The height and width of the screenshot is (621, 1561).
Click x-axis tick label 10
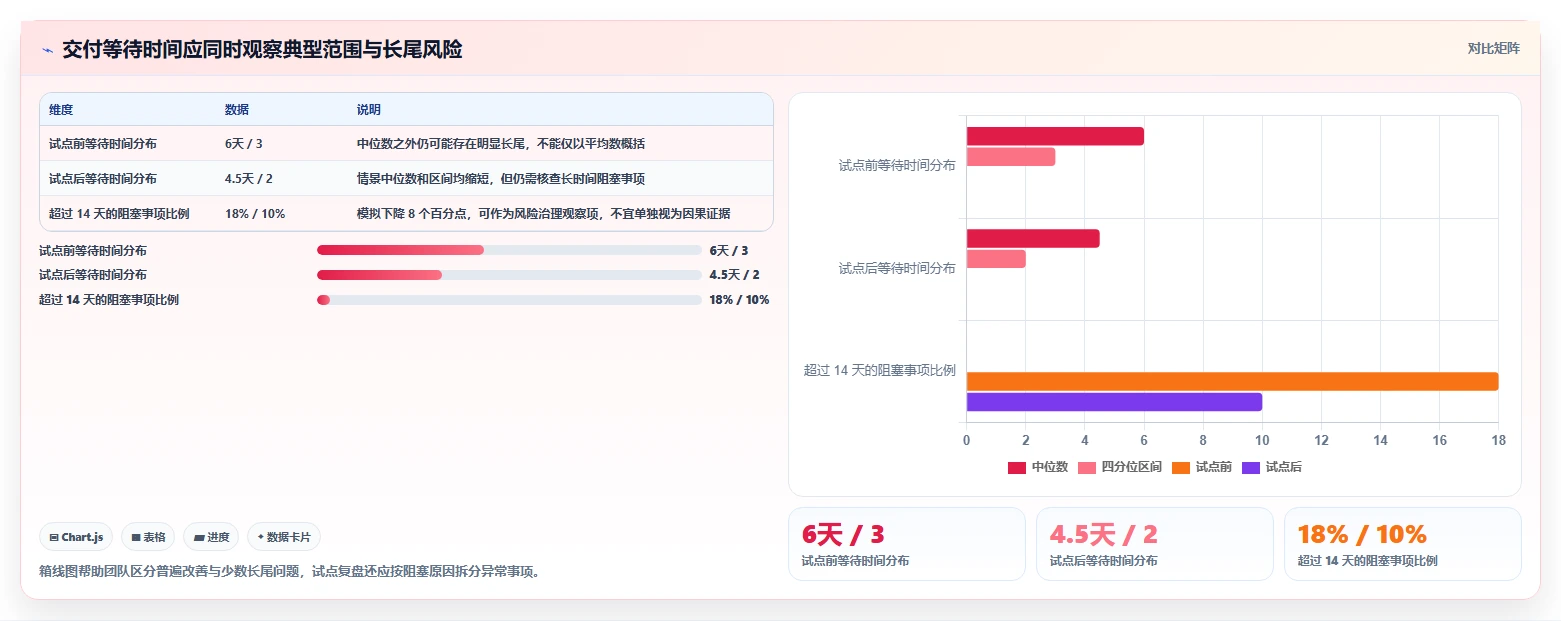point(1262,440)
